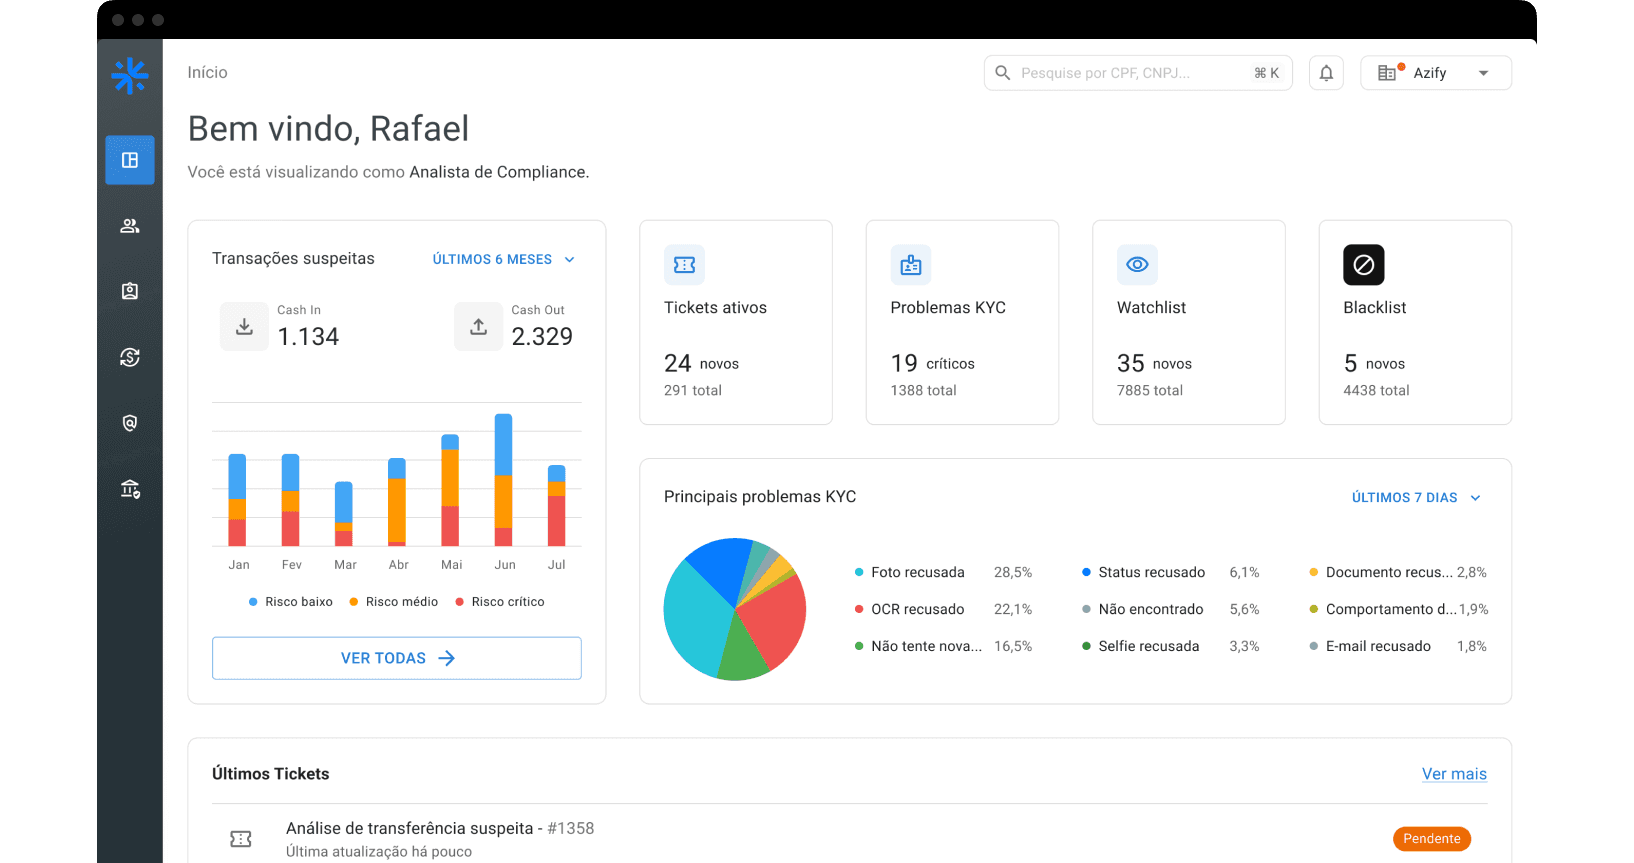Click the Problemas KYC badge icon
This screenshot has width=1634, height=863.
(911, 265)
